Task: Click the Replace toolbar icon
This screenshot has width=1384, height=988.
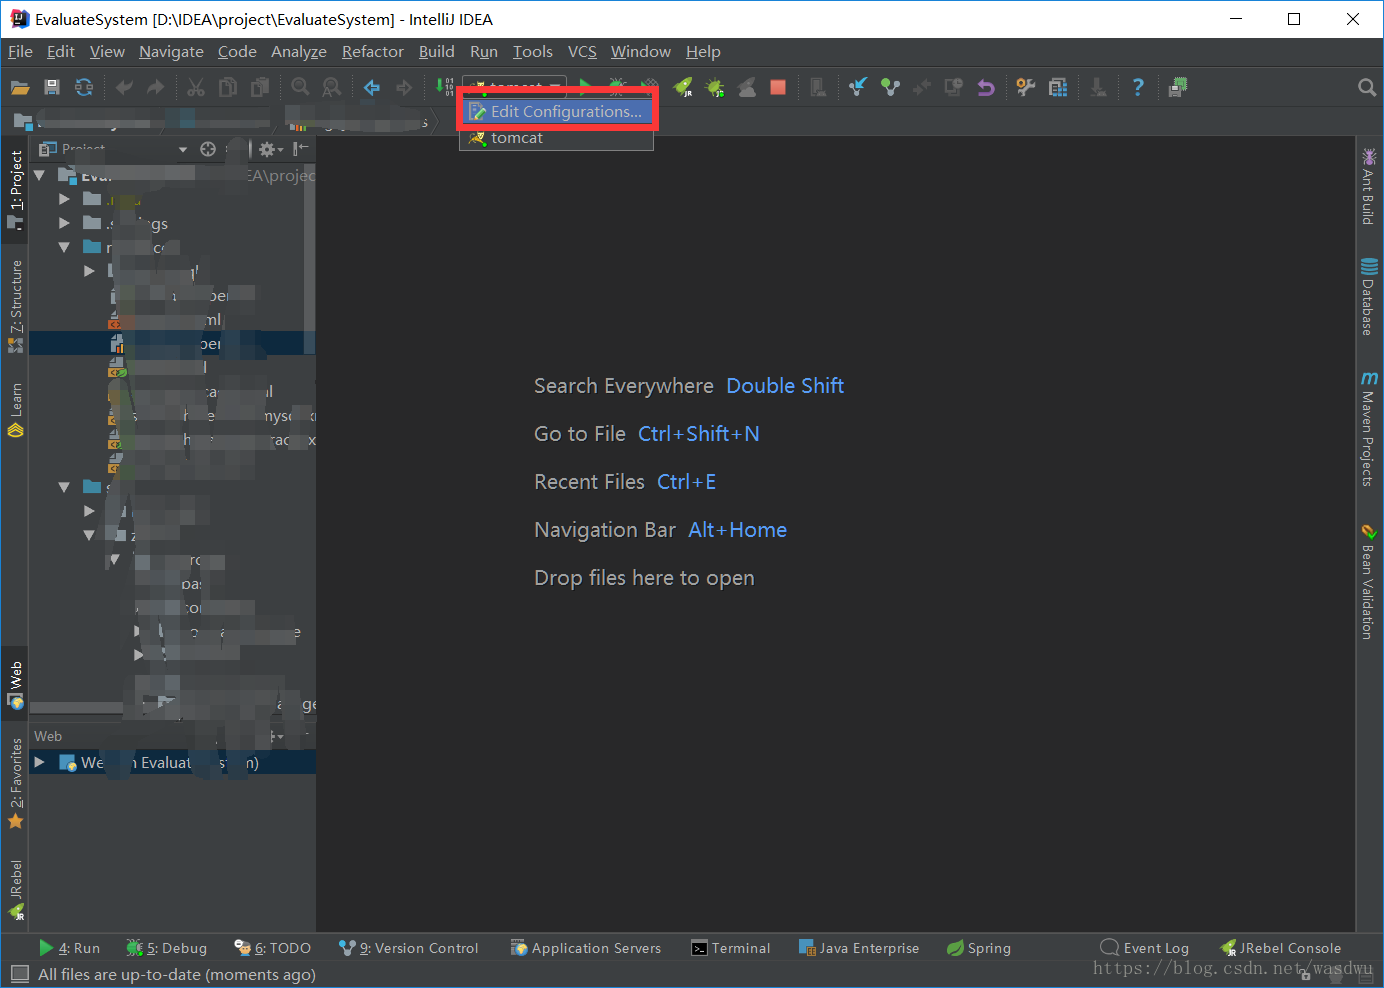Action: [x=332, y=88]
